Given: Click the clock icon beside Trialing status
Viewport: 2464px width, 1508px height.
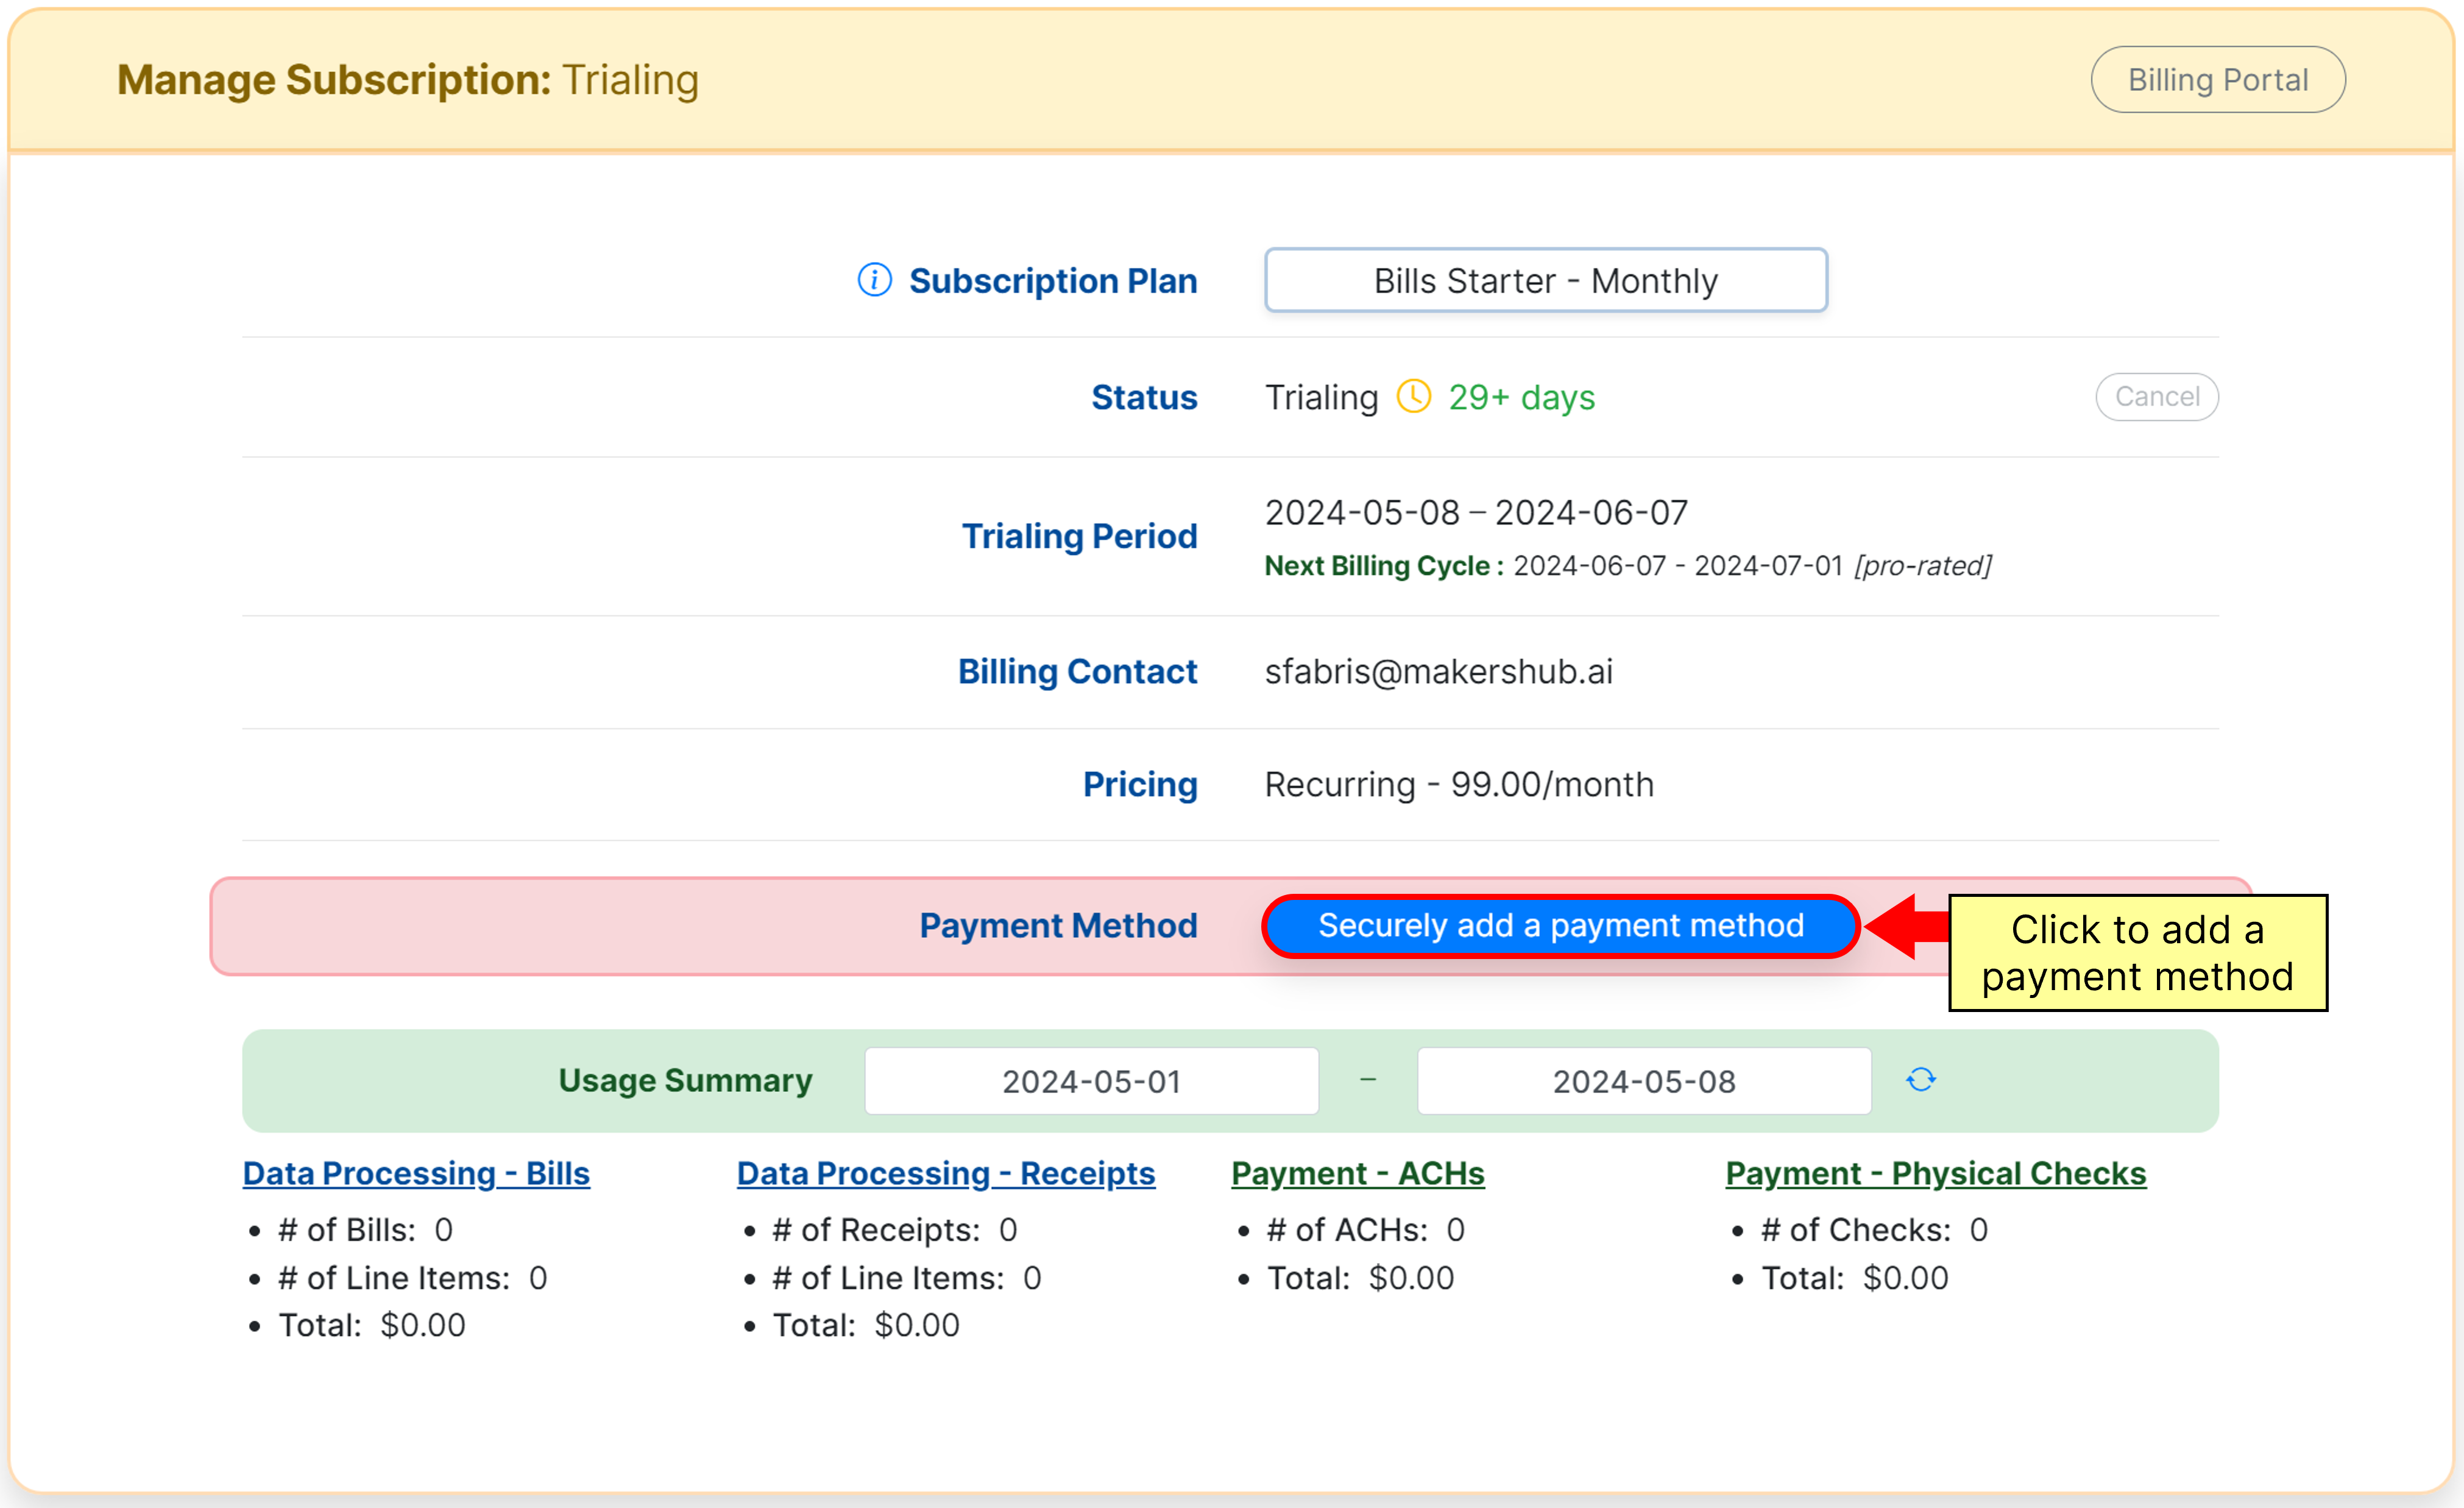Looking at the screenshot, I should click(x=1413, y=396).
